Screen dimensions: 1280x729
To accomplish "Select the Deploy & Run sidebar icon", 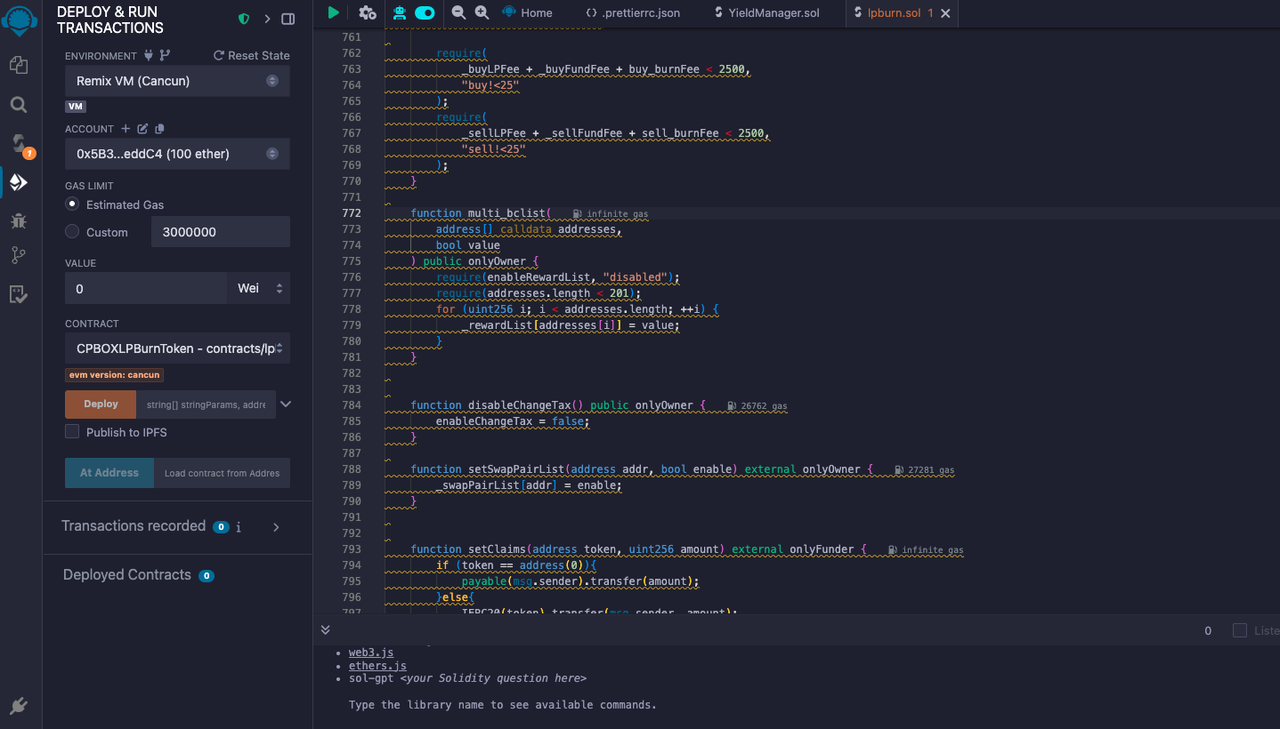I will 18,182.
